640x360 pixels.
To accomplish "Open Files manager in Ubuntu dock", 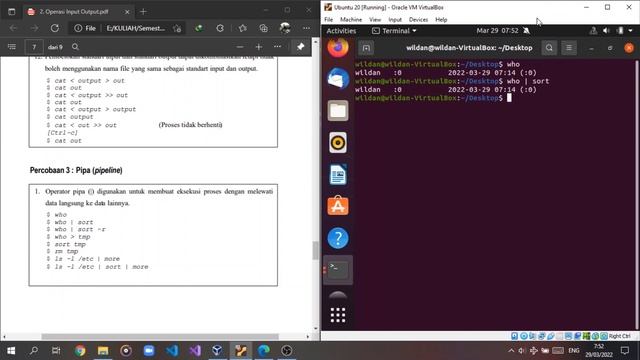I will click(x=338, y=110).
